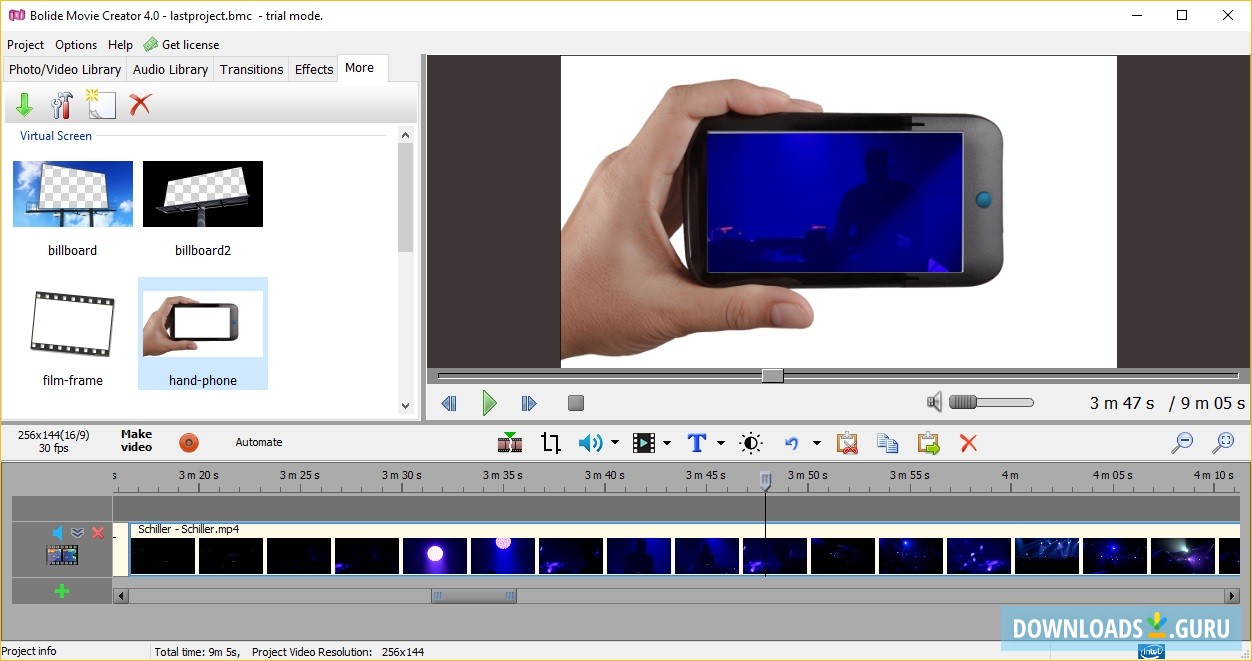Mute the Schiller track speaker icon

point(58,533)
